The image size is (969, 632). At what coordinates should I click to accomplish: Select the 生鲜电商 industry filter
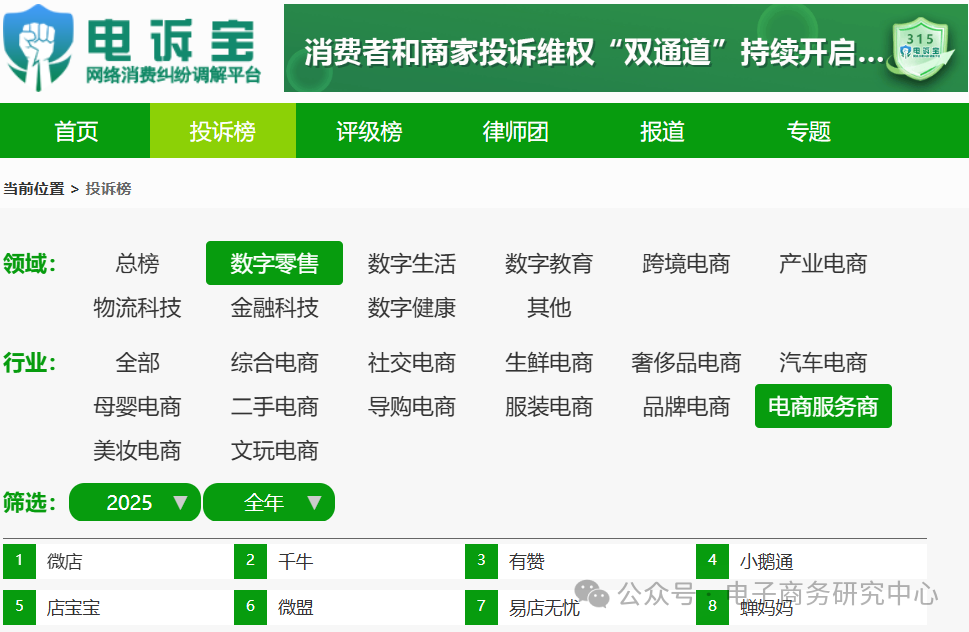[548, 362]
